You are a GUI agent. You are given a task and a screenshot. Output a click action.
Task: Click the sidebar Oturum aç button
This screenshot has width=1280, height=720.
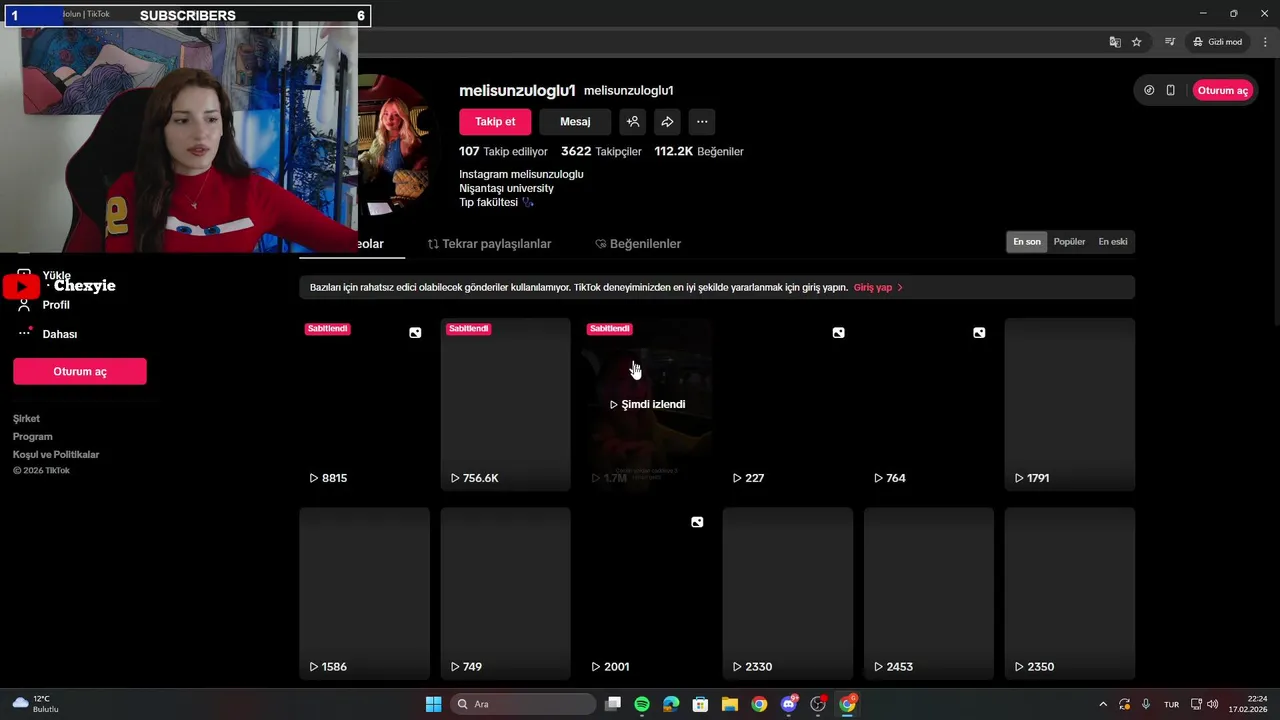(x=80, y=371)
